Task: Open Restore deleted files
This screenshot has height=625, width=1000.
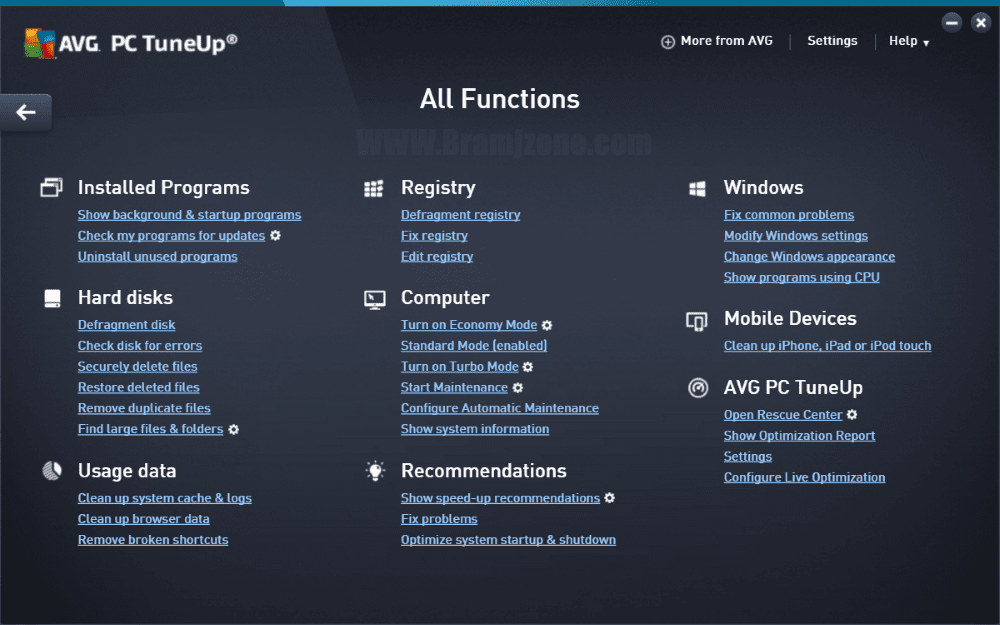Action: point(138,387)
